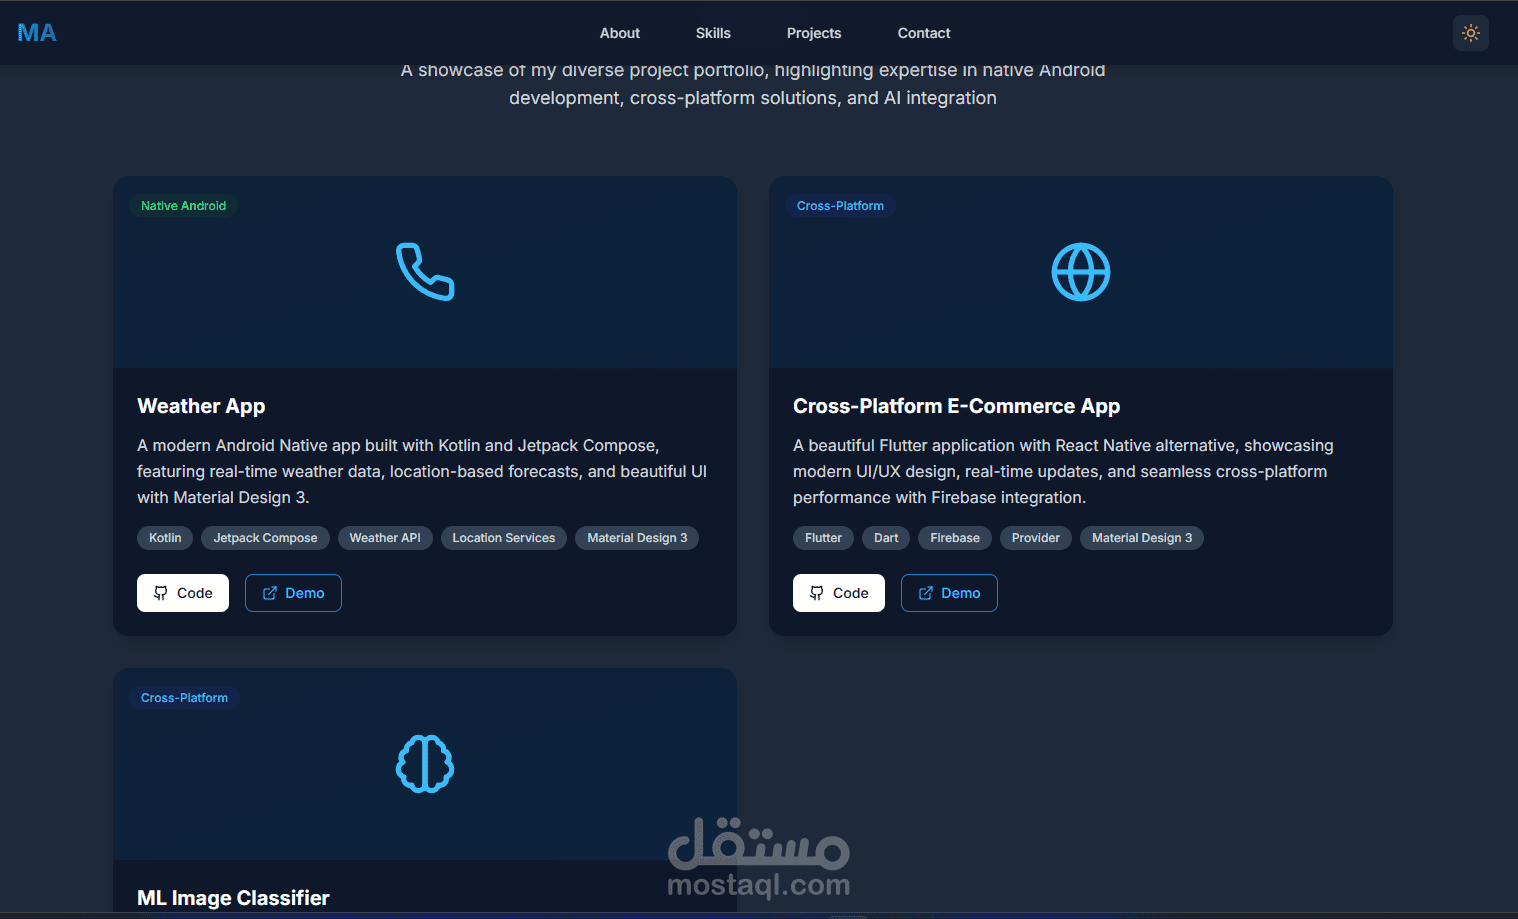Jump to the Contact nav section
Image resolution: width=1518 pixels, height=919 pixels.
[x=924, y=33]
